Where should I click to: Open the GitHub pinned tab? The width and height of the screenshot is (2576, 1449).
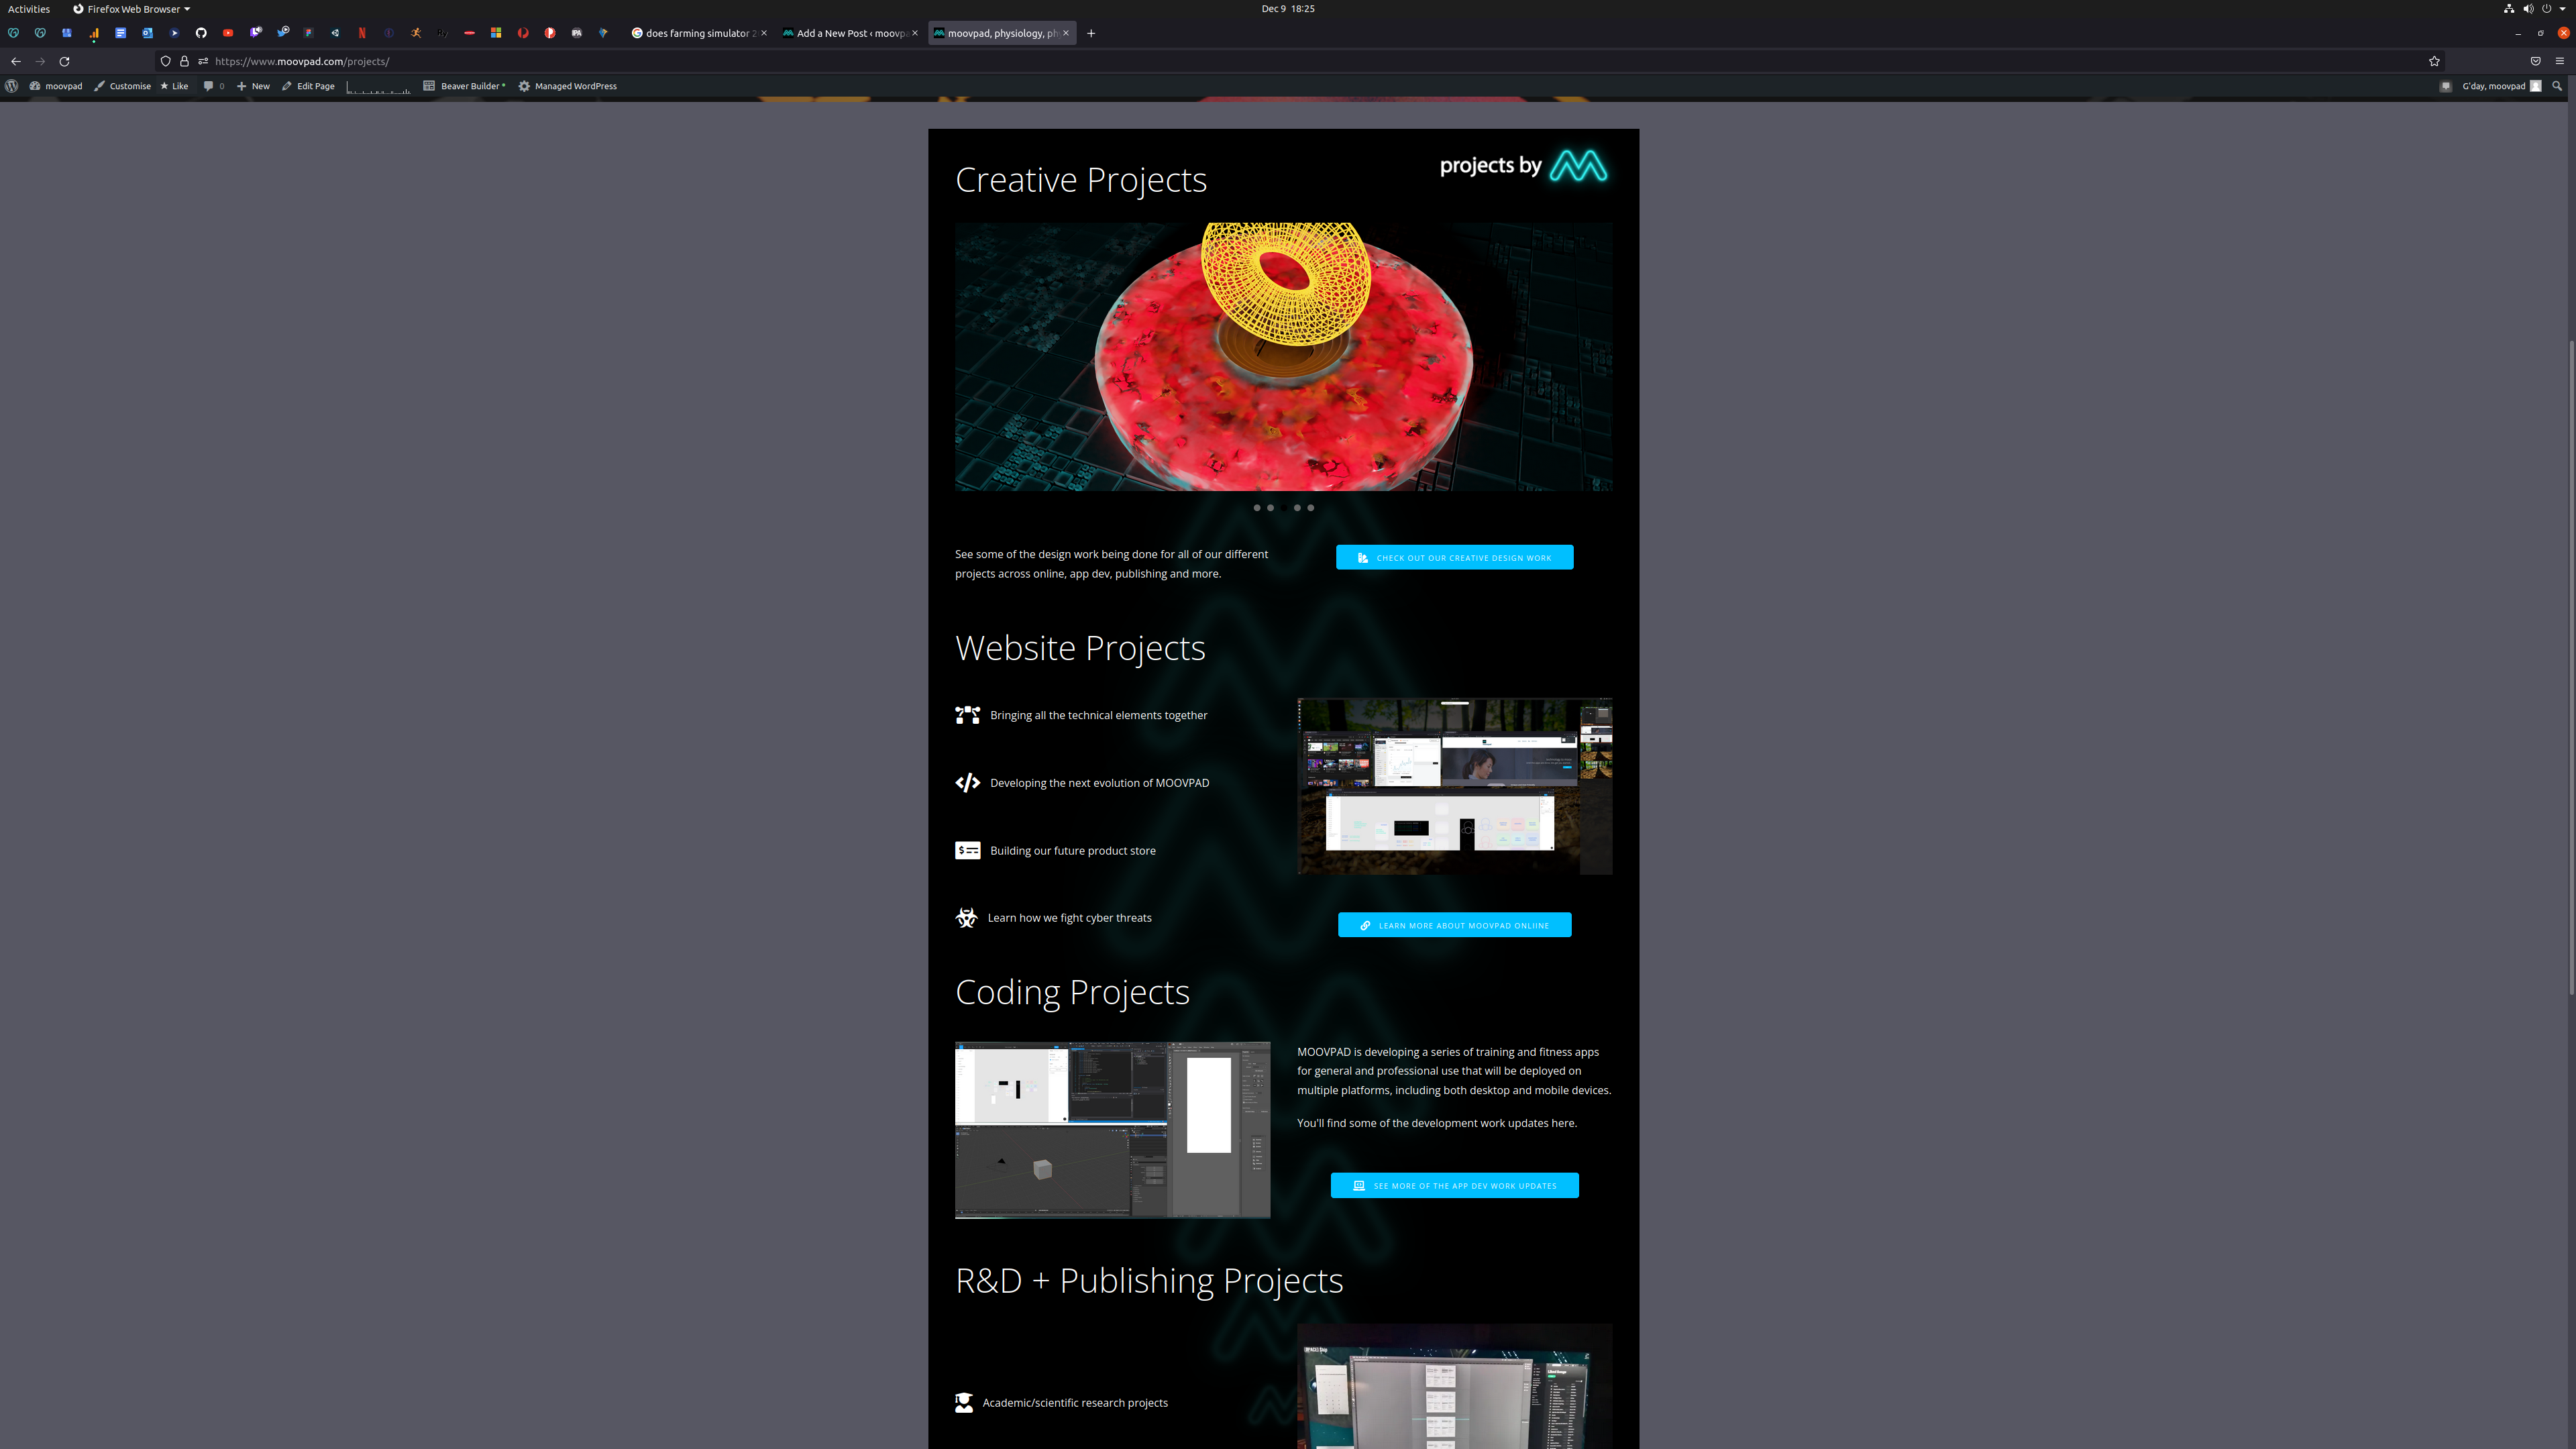pos(201,33)
